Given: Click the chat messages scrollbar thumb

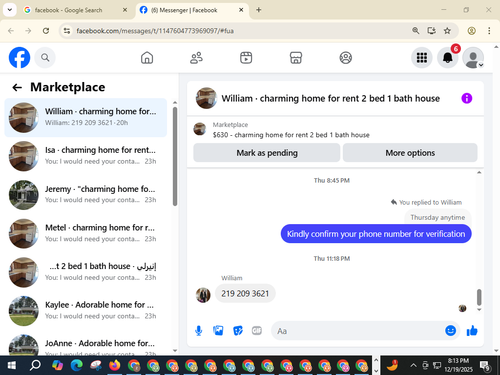Looking at the screenshot, I should click(479, 297).
